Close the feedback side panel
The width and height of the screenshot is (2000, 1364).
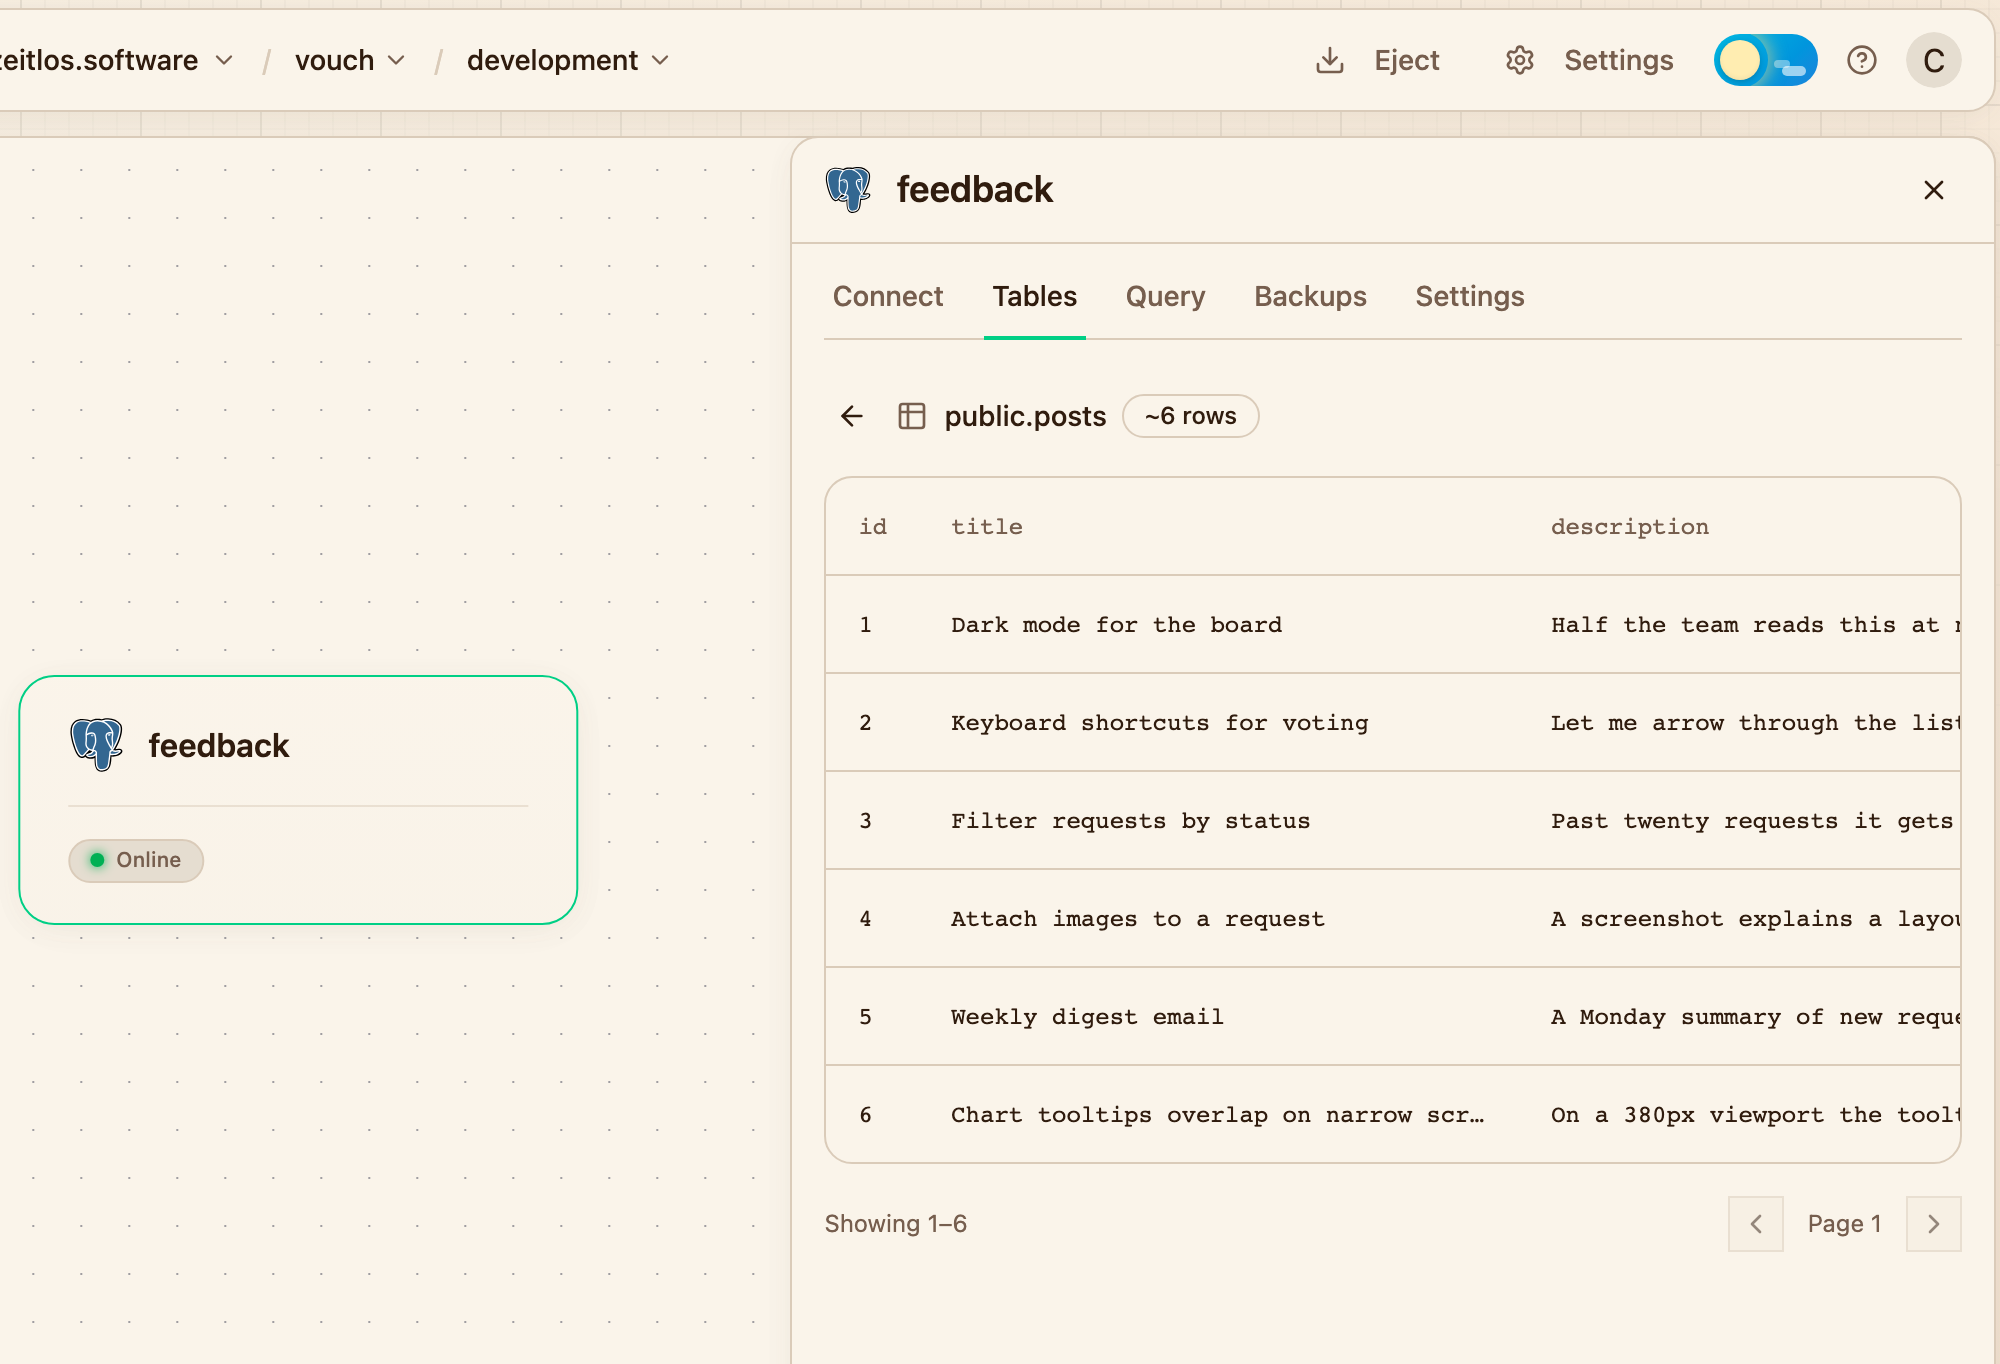[1933, 190]
